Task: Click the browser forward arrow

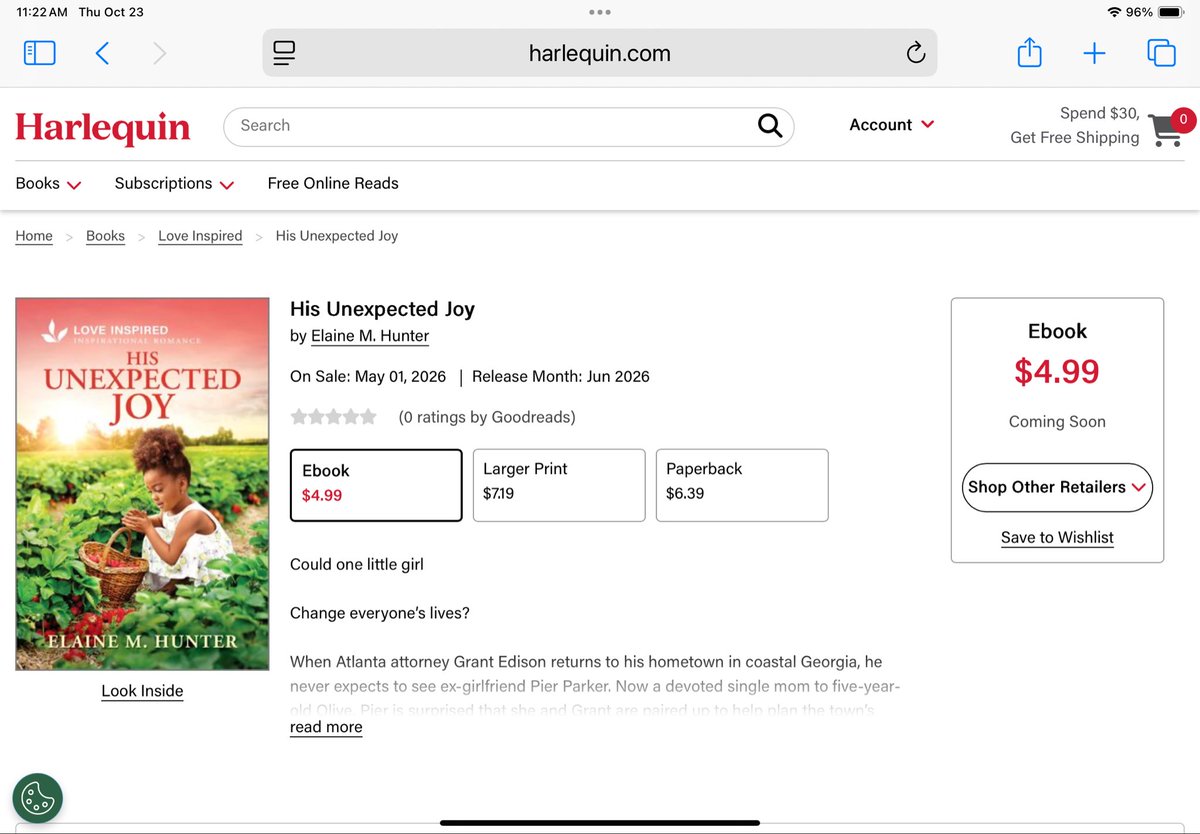Action: [x=159, y=53]
